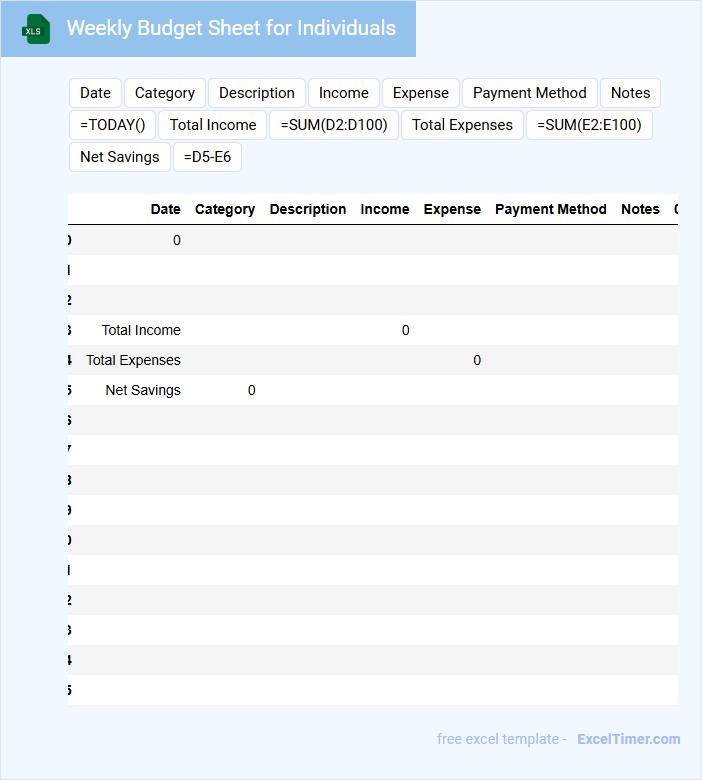Viewport: 702px width, 780px height.
Task: Click the =SUM(D2:D100) formula chip
Action: point(334,125)
